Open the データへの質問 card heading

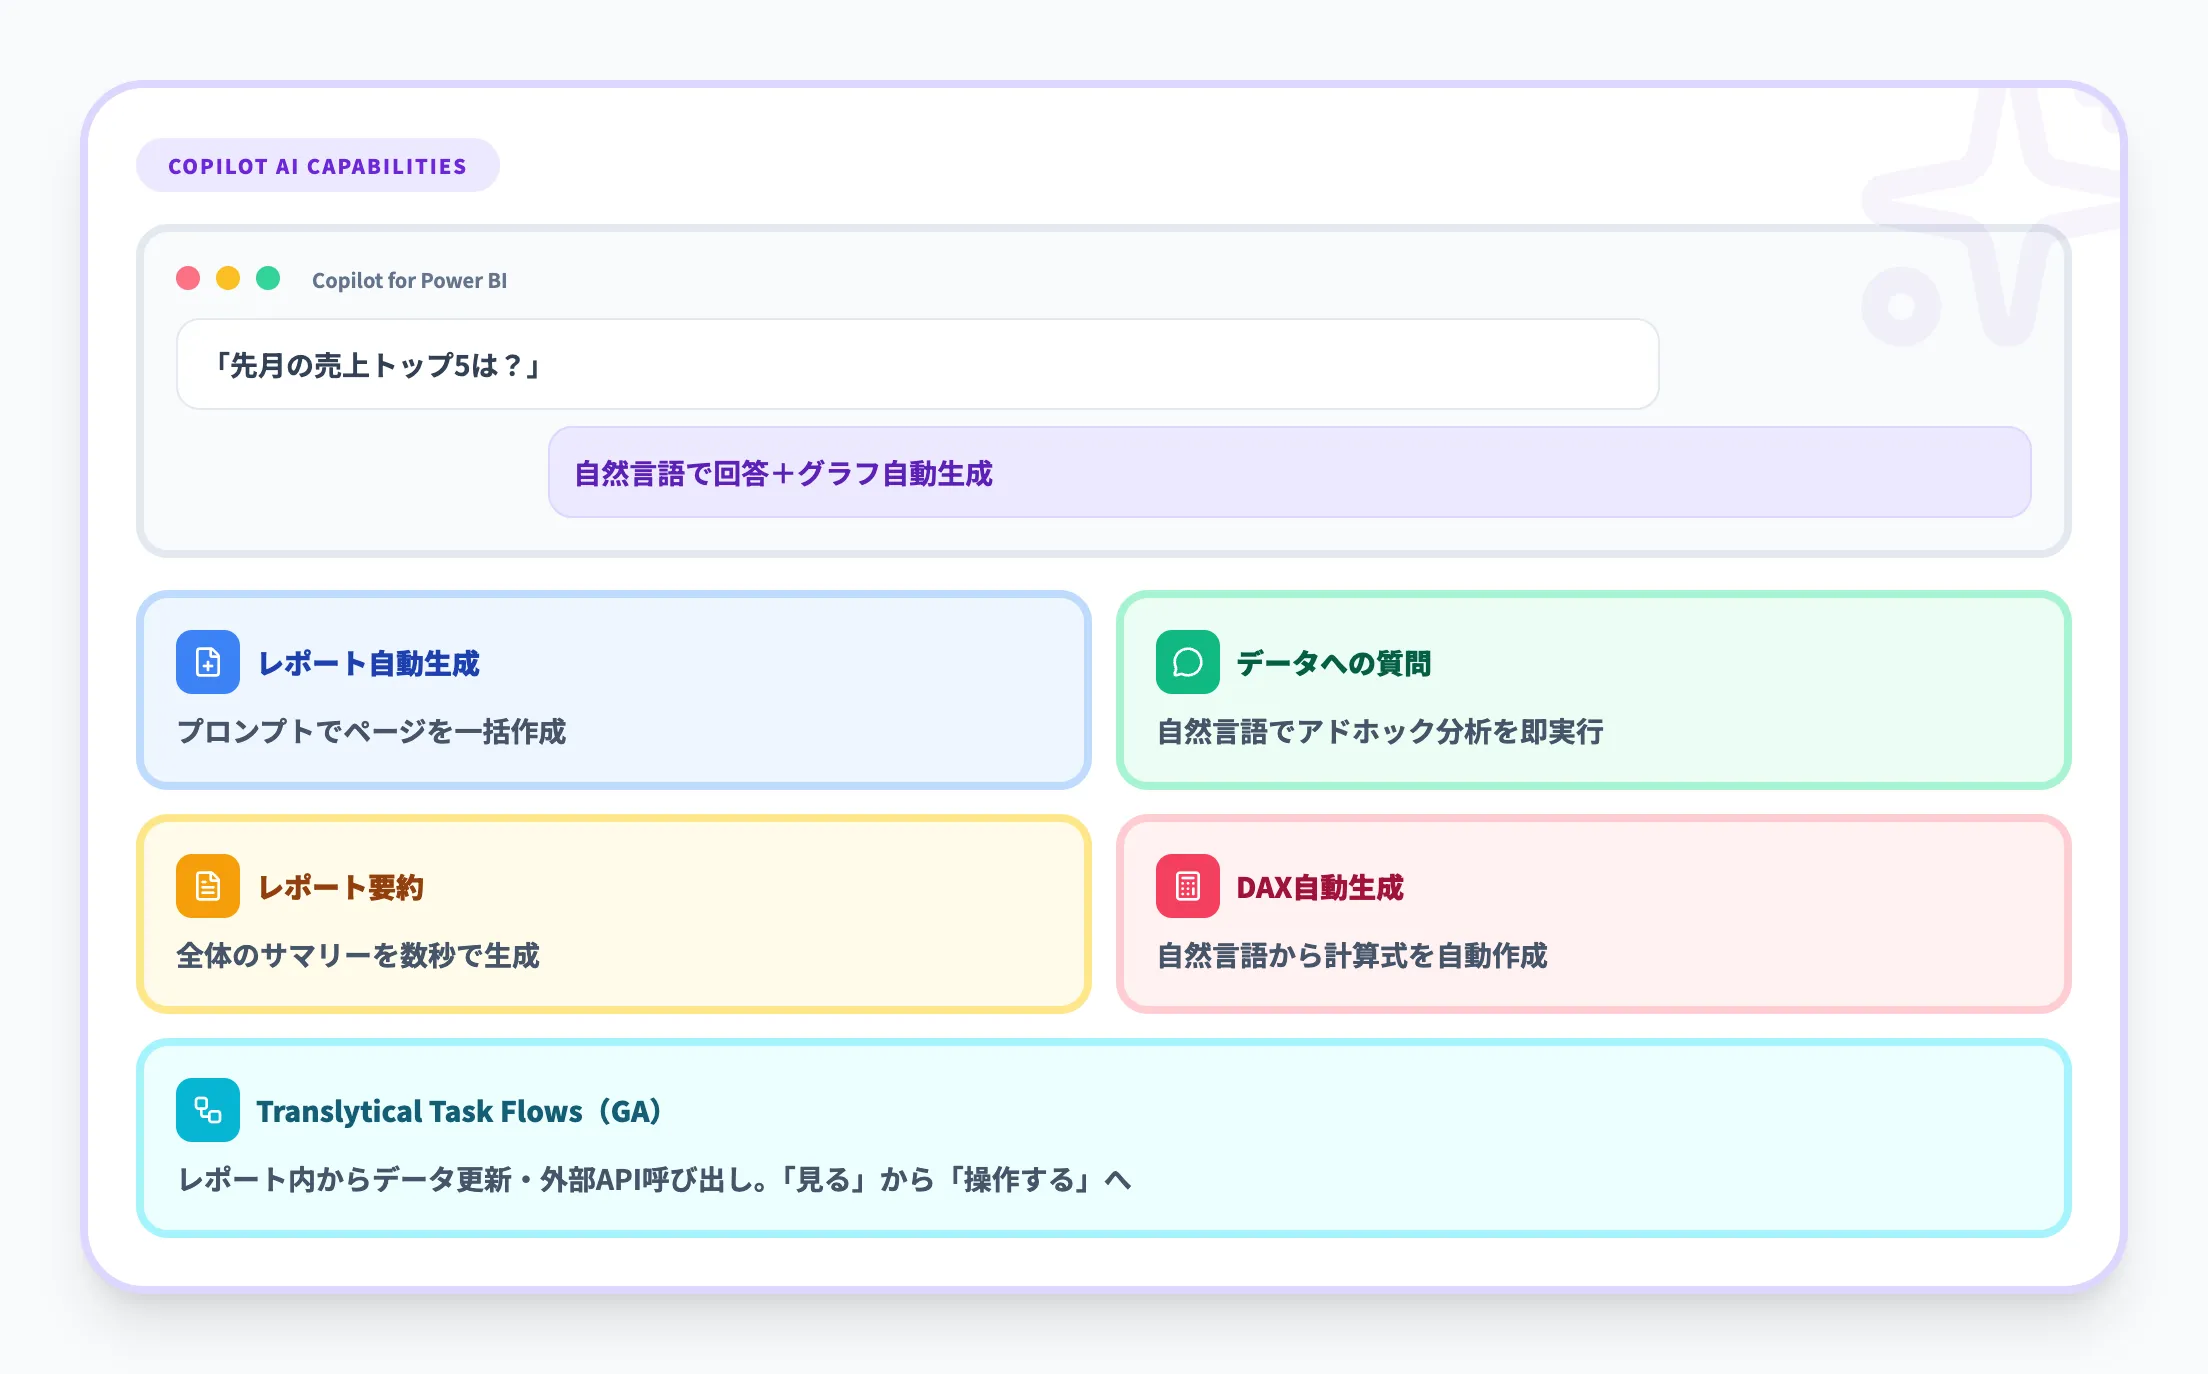pyautogui.click(x=1334, y=663)
